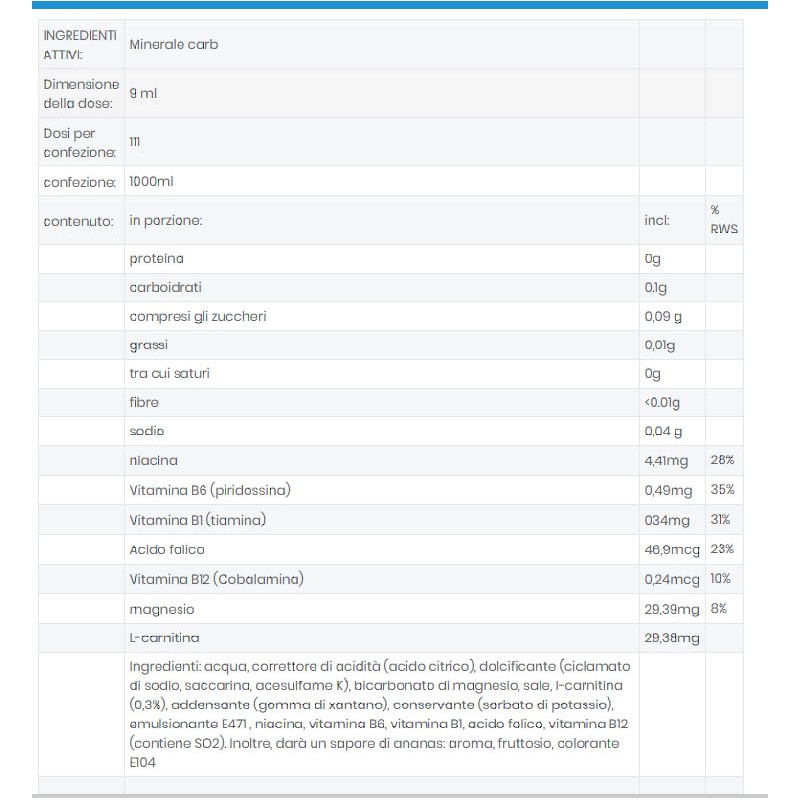Viewport: 800px width, 800px height.
Task: Click the 'proteina' row label
Action: point(156,259)
